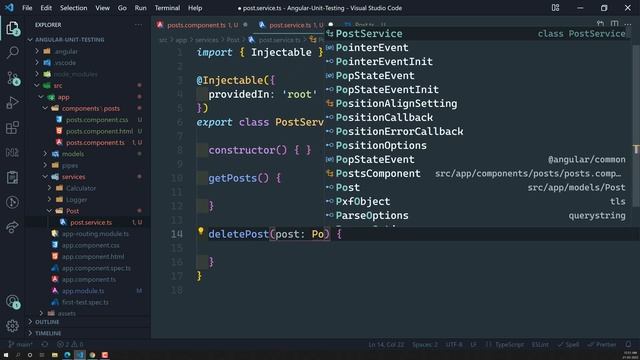Select the PositionAlignSetting suggestion

(477, 103)
